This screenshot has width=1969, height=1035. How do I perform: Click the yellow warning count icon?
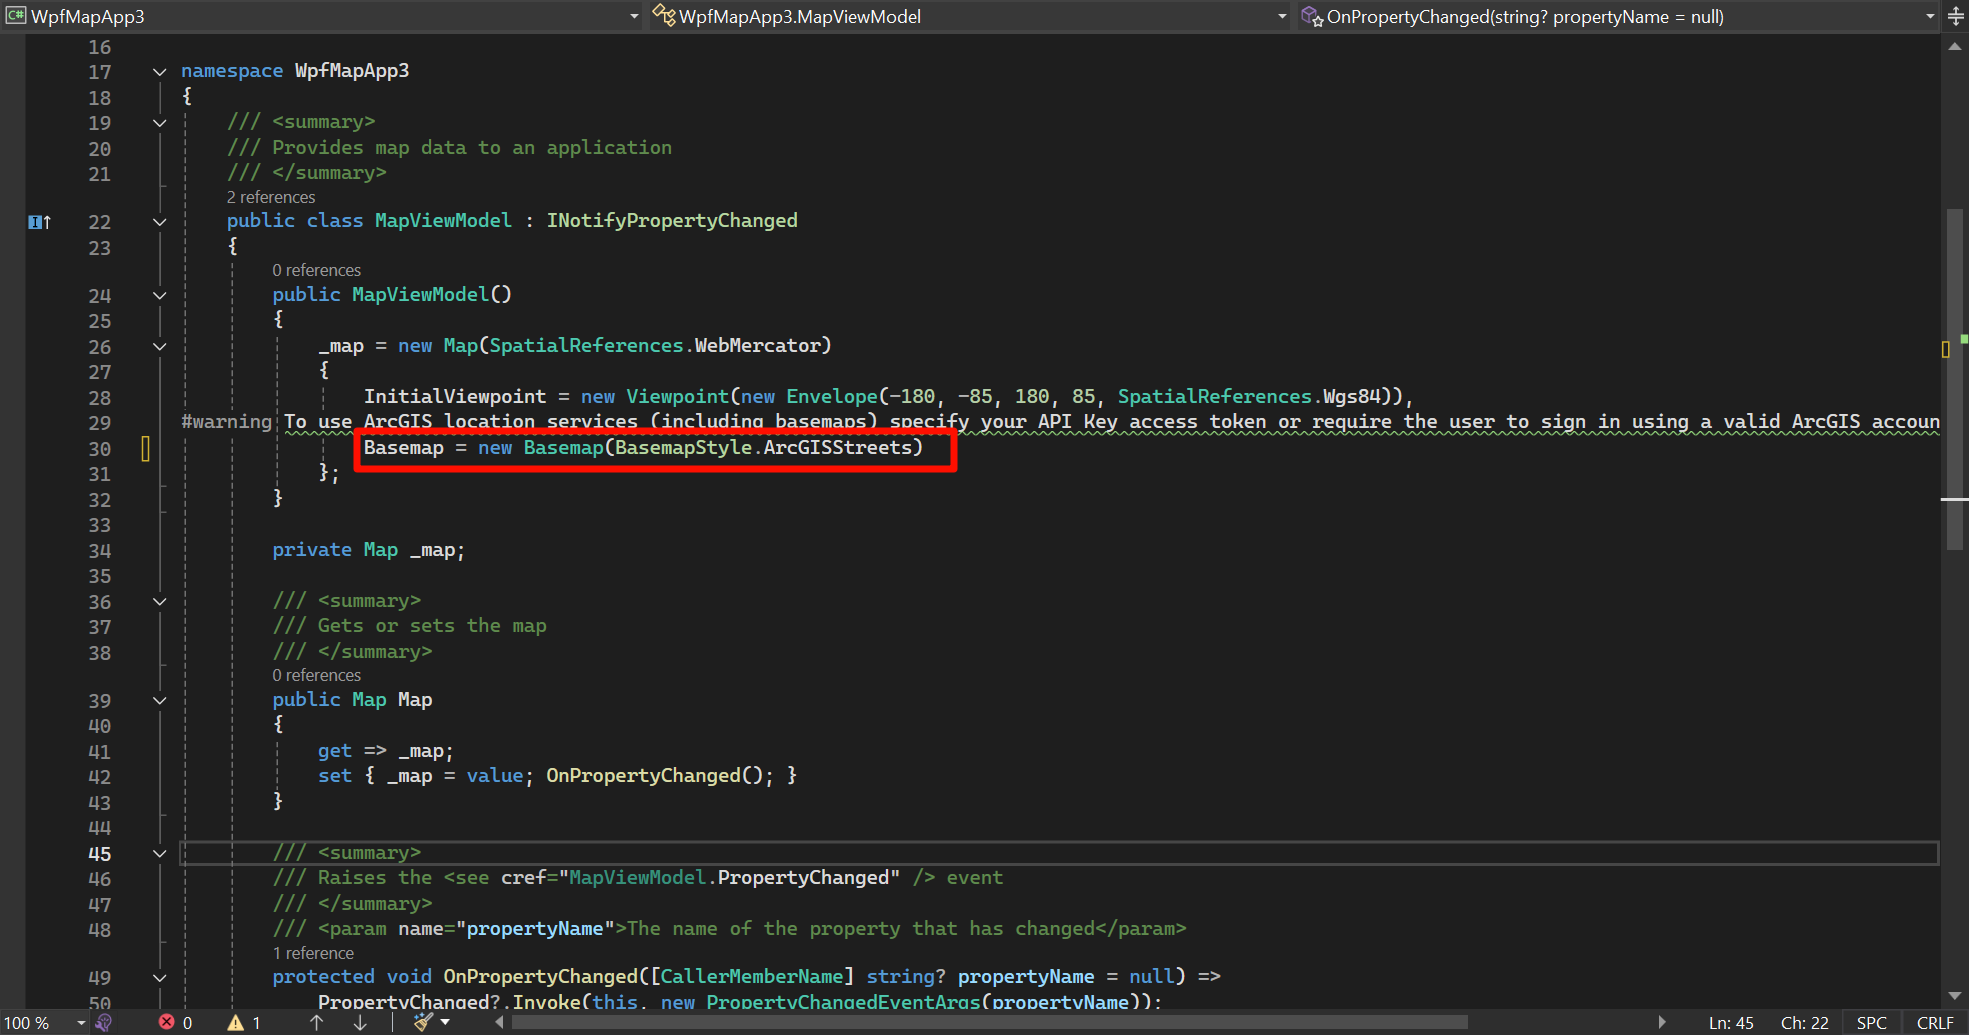click(235, 1022)
